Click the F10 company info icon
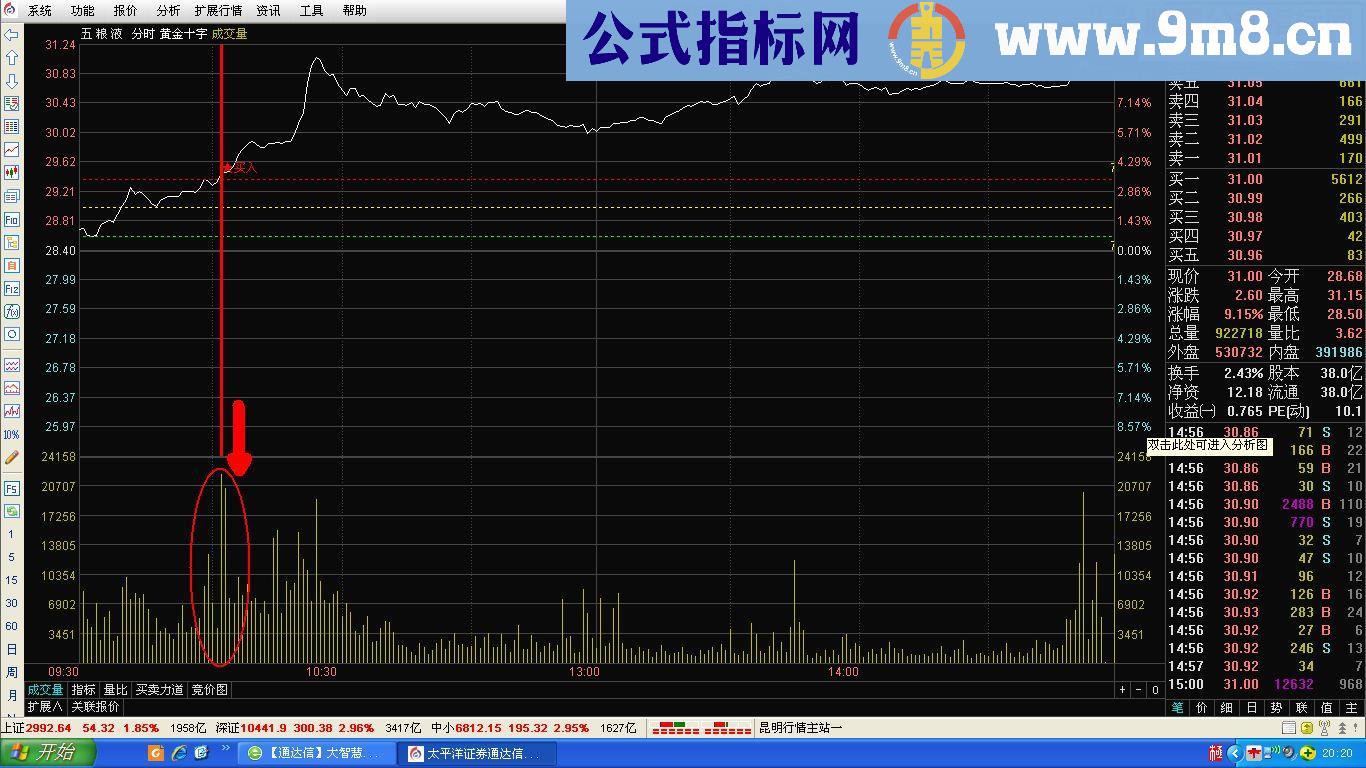The image size is (1366, 768). pyautogui.click(x=14, y=219)
